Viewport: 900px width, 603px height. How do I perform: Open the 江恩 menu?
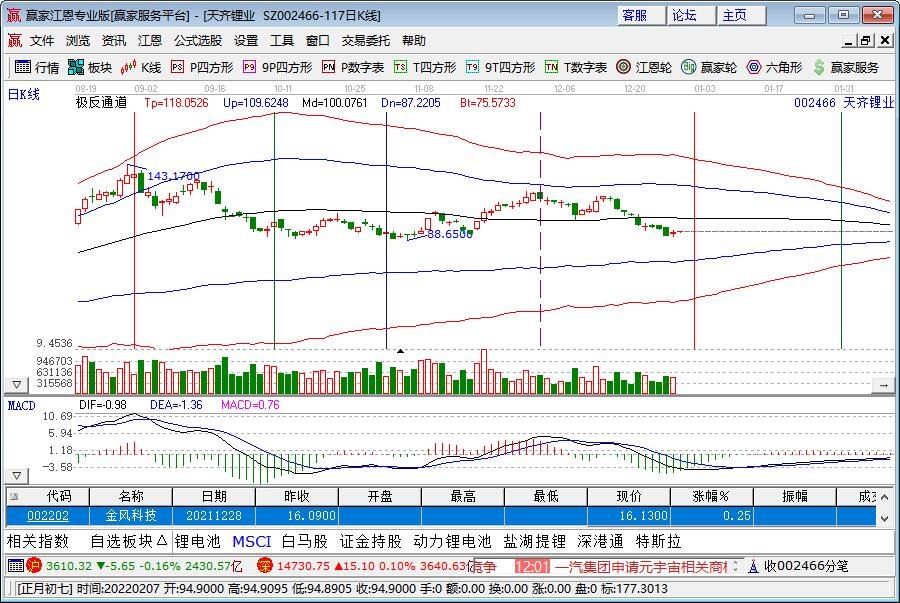point(150,40)
